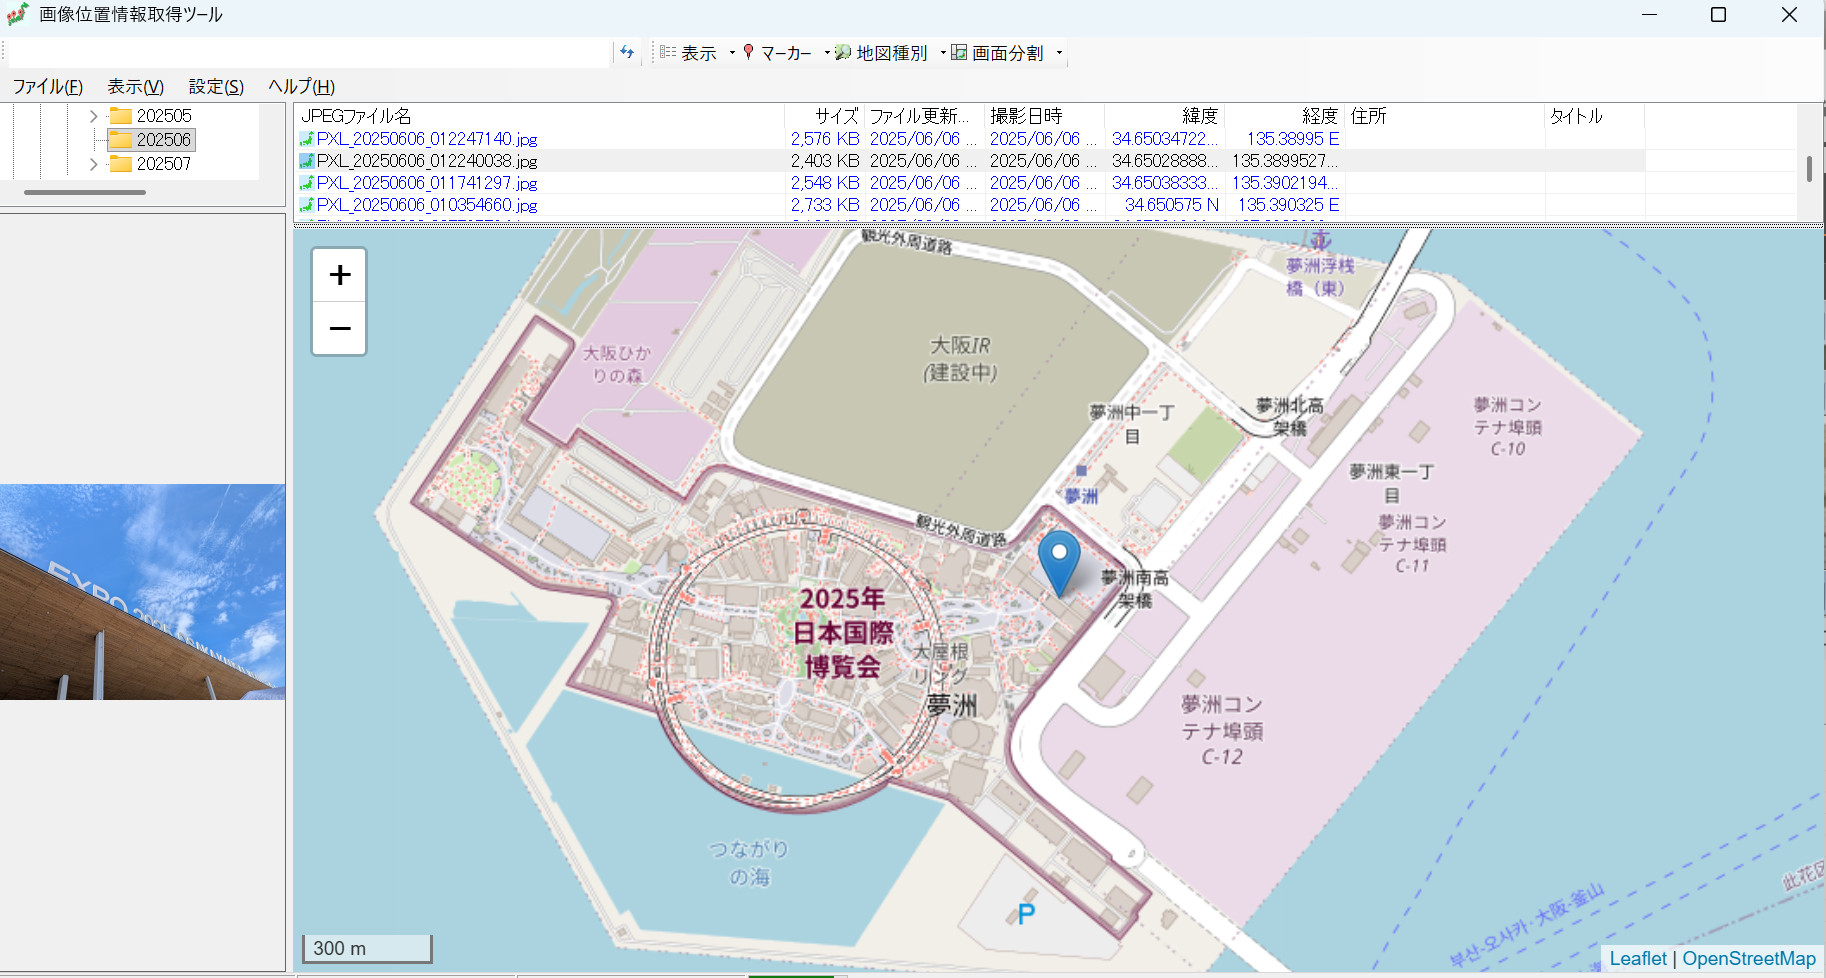Open the 画面分割 dropdown arrow
This screenshot has height=978, width=1826.
[x=1059, y=53]
